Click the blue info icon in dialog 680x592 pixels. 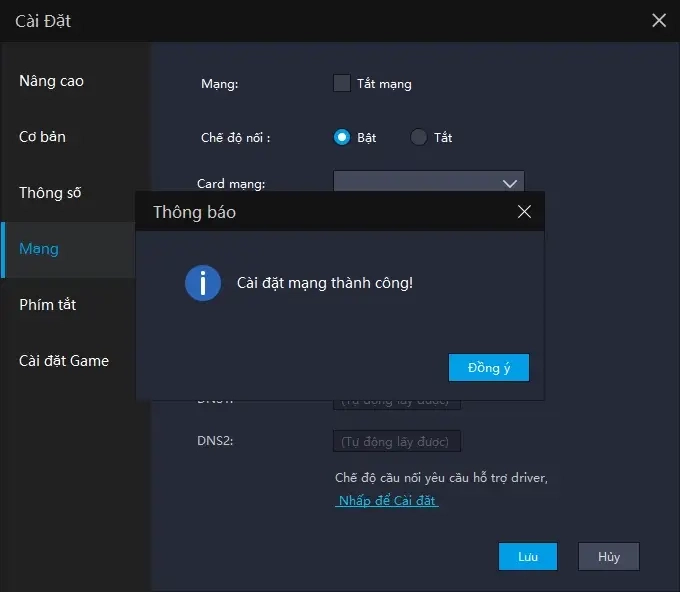pos(203,283)
